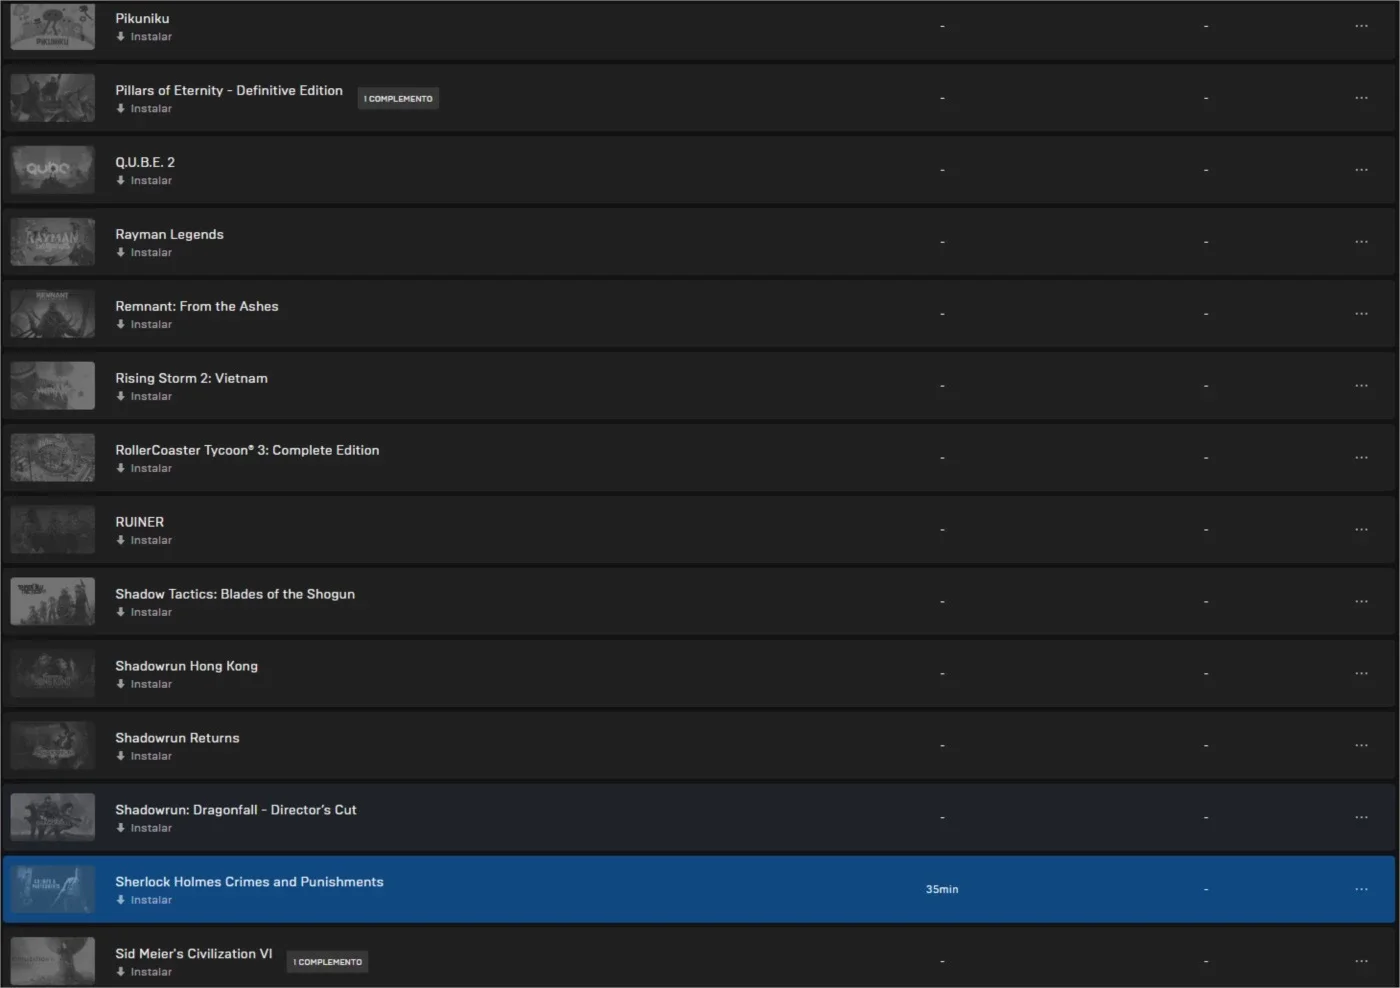Install Rising Storm 2: Vietnam
This screenshot has width=1400, height=988.
pyautogui.click(x=144, y=397)
